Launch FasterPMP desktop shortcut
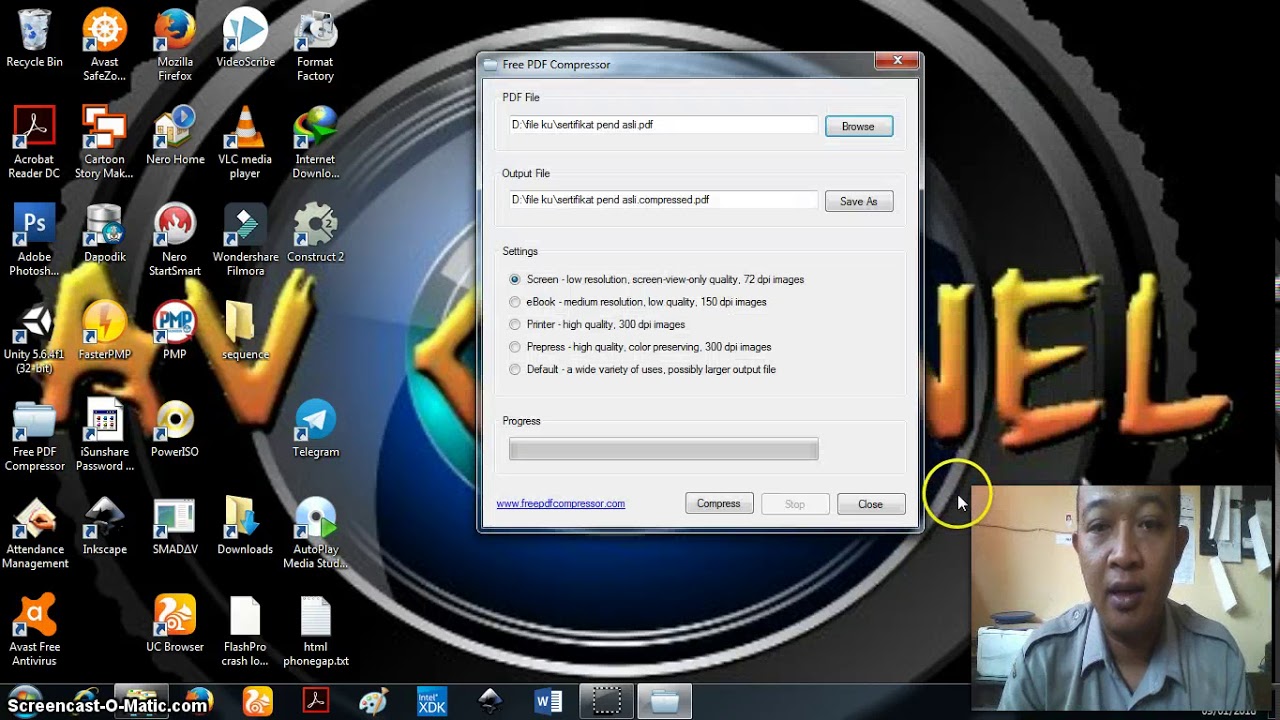1280x720 pixels. tap(104, 332)
